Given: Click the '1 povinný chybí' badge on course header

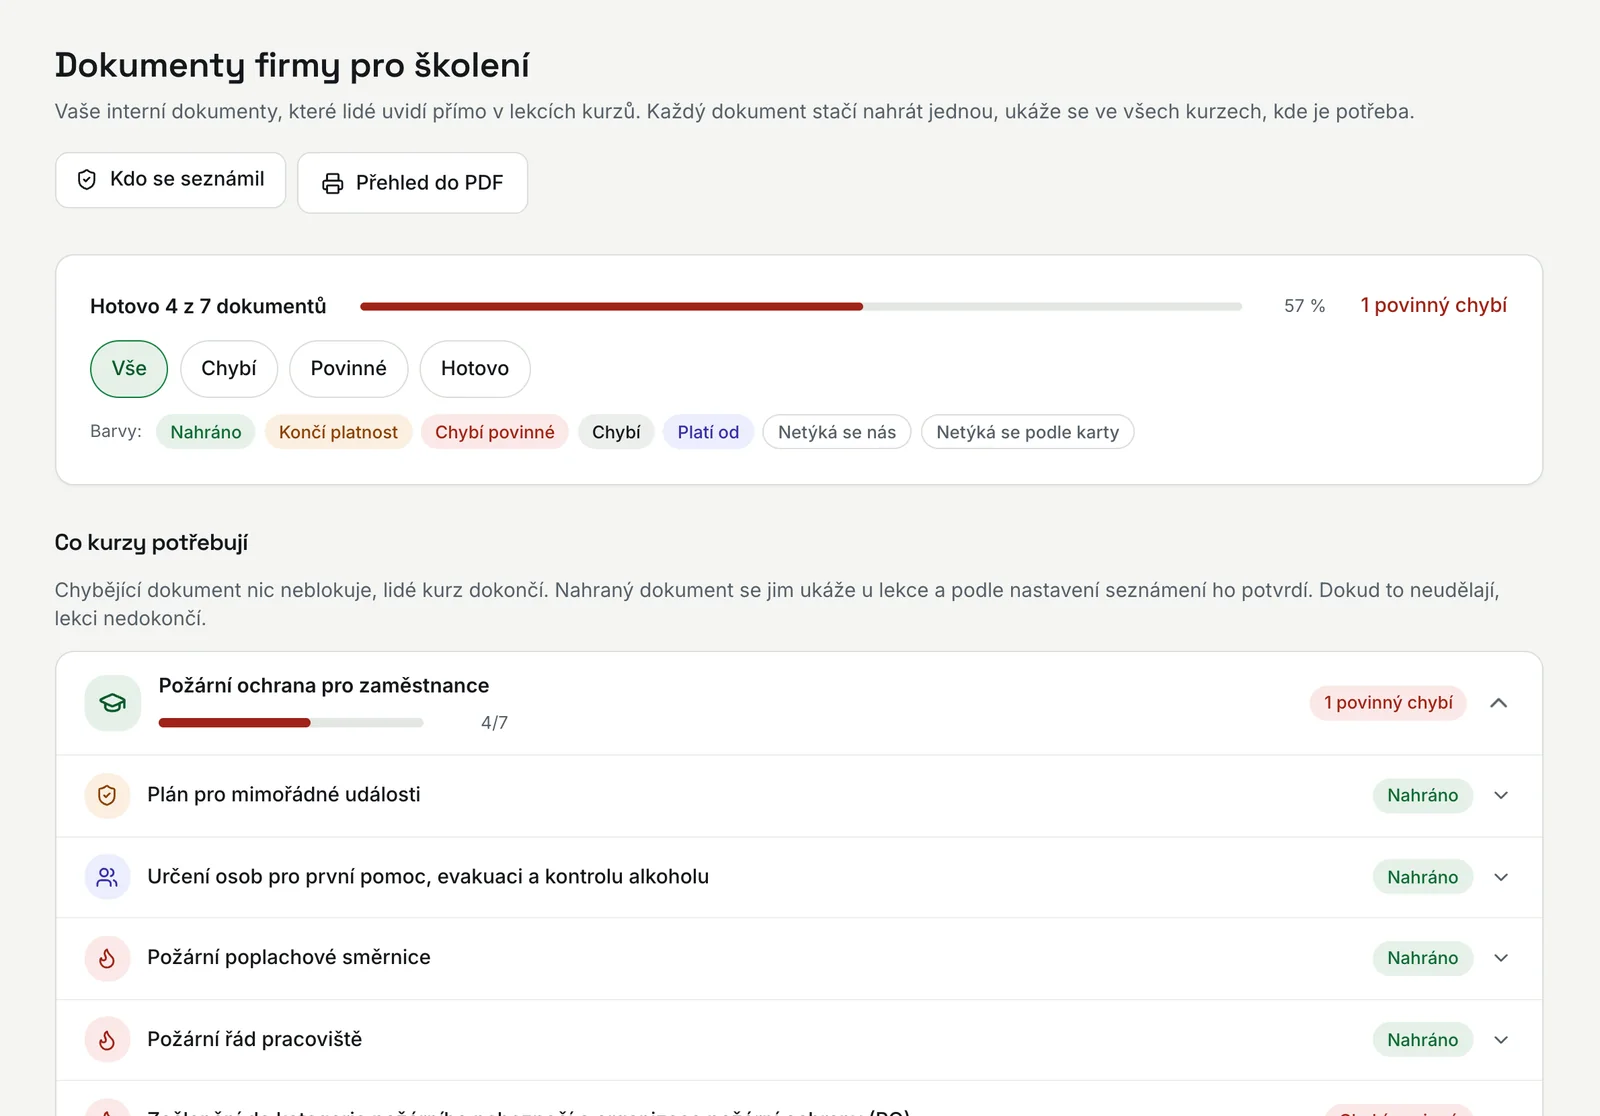Looking at the screenshot, I should pos(1388,703).
